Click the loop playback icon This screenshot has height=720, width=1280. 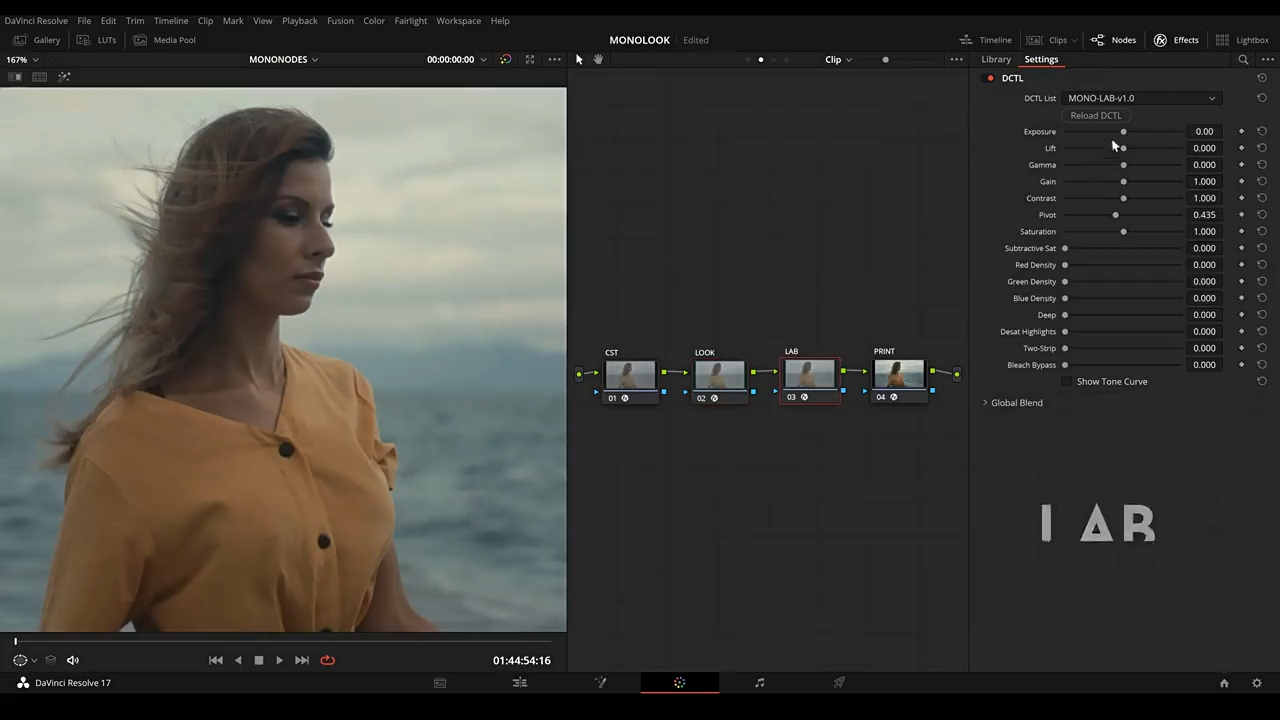click(x=327, y=660)
